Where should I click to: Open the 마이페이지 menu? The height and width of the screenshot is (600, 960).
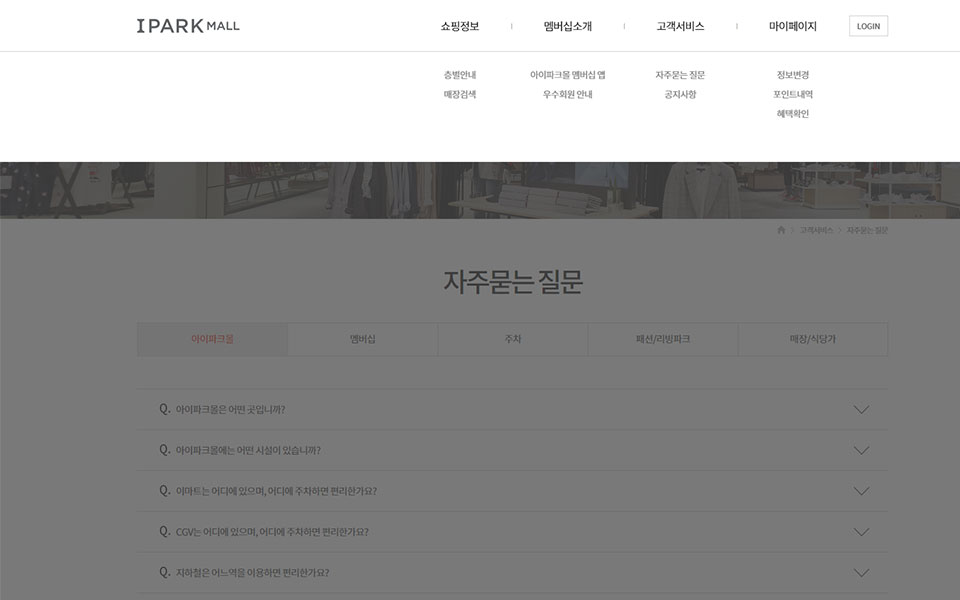tap(793, 26)
